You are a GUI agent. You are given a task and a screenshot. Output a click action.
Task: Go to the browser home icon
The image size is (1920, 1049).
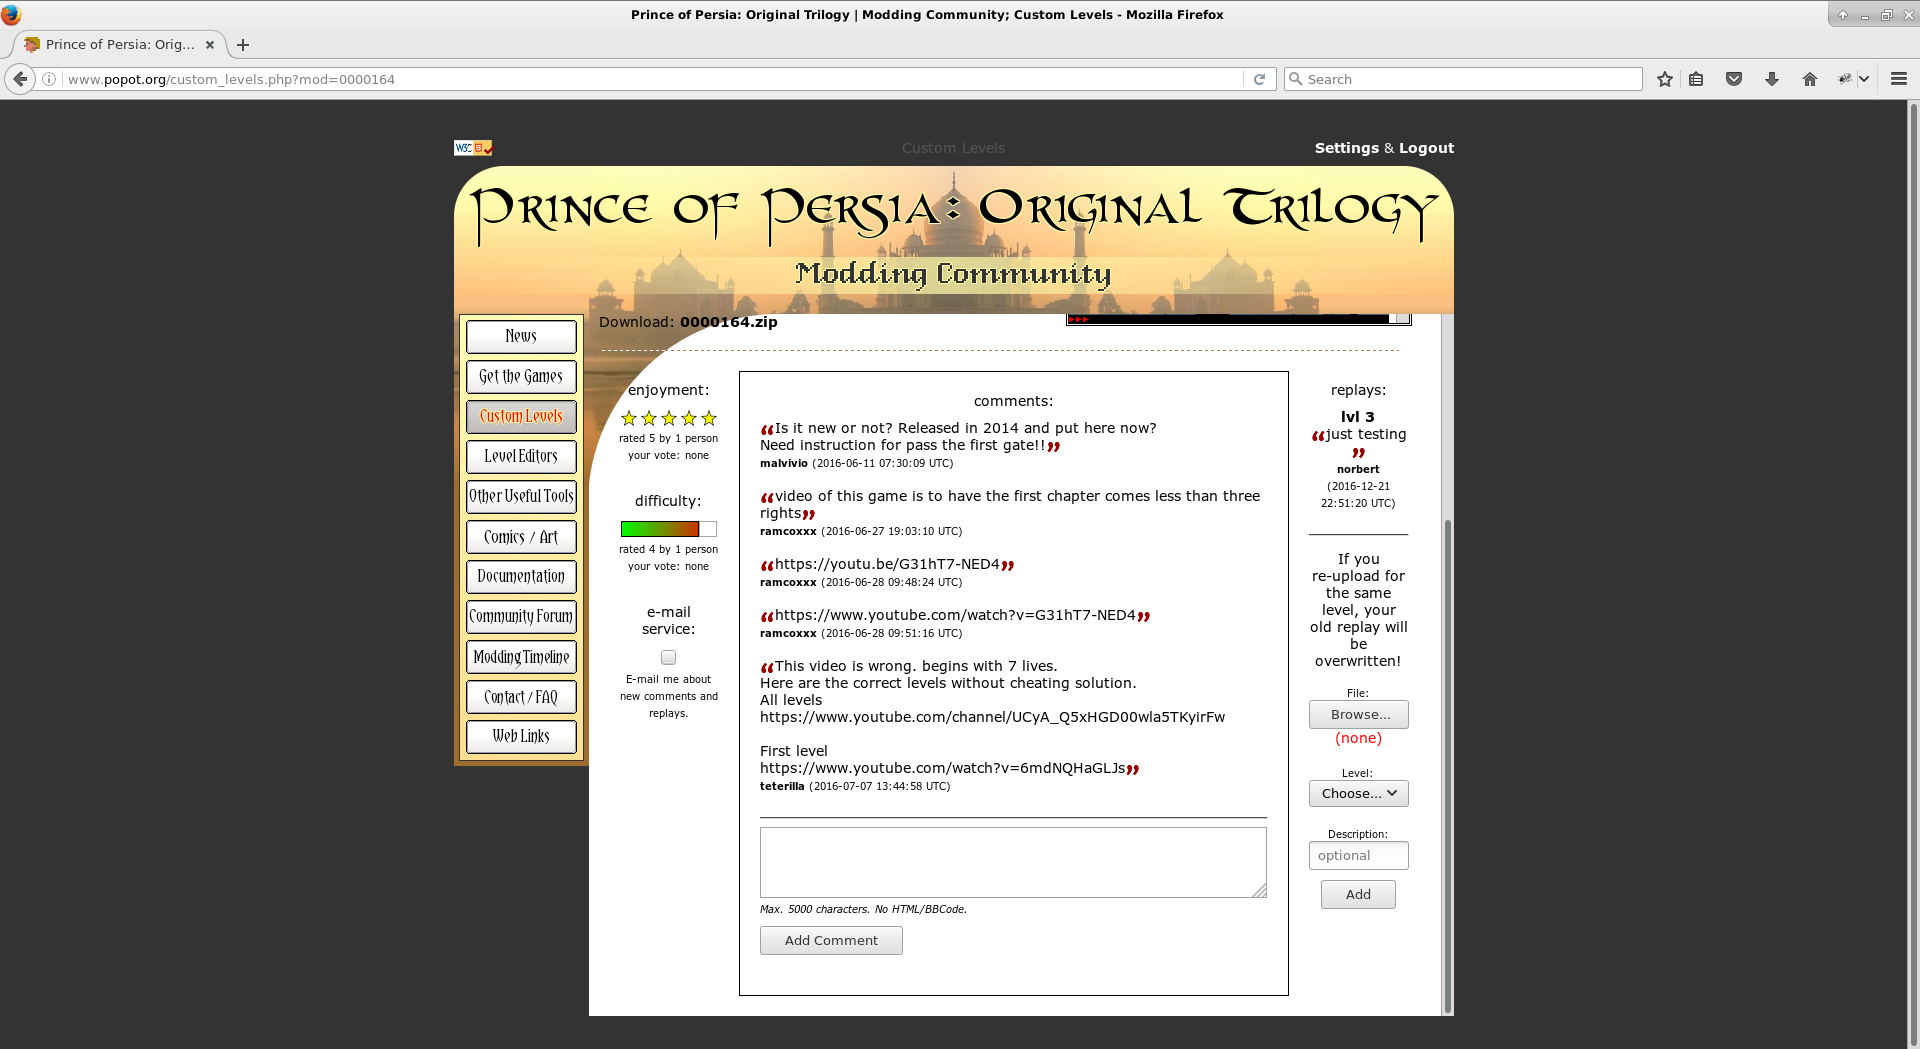(x=1810, y=79)
